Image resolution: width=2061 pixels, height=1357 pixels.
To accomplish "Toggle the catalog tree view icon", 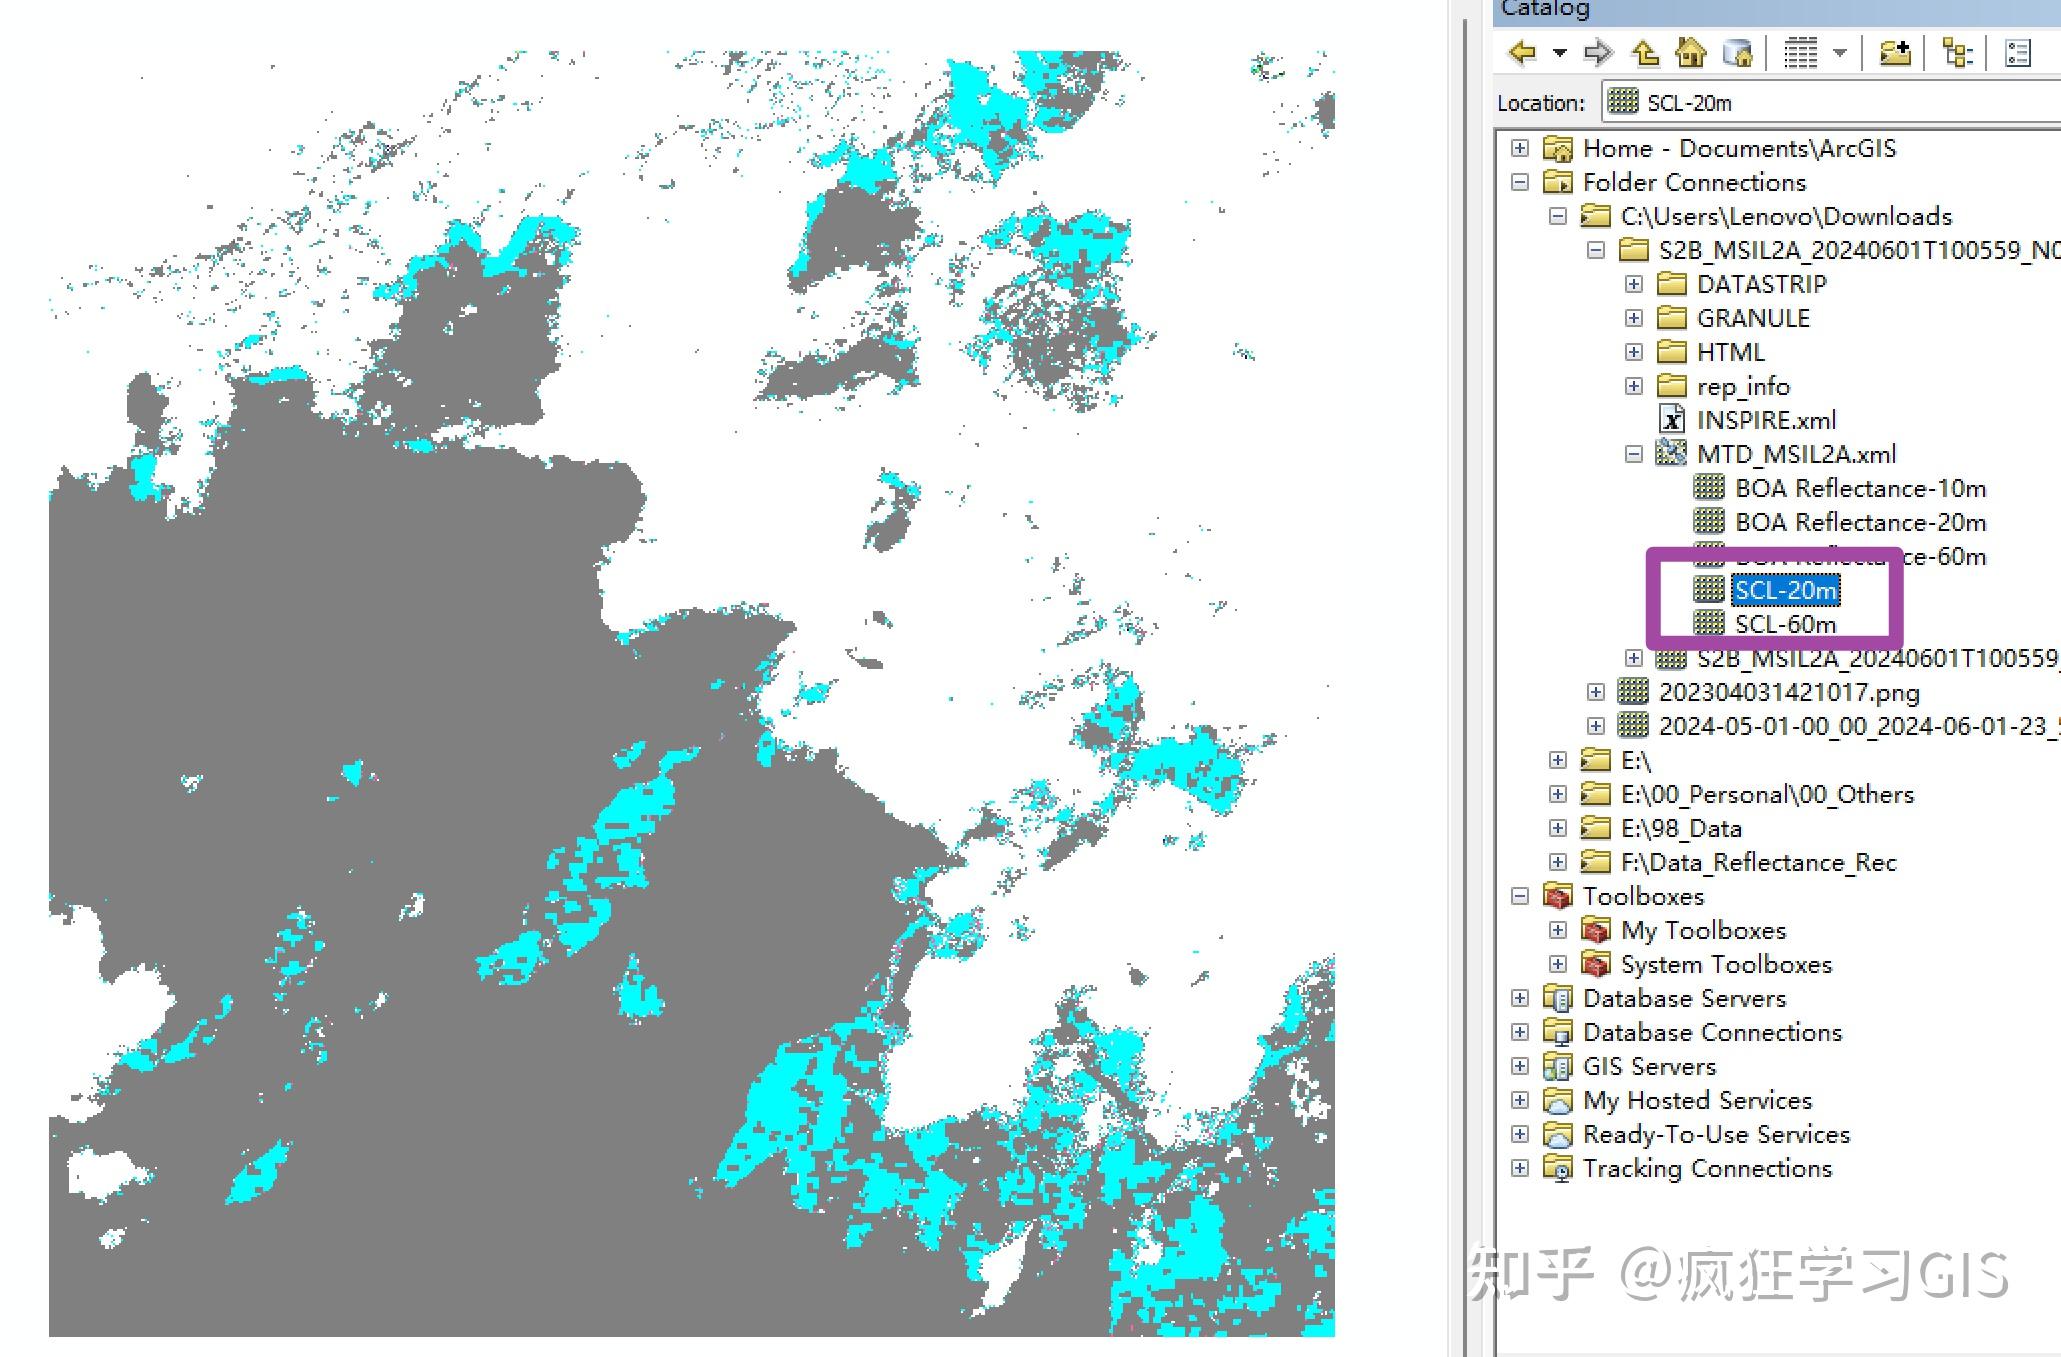I will coord(1956,52).
